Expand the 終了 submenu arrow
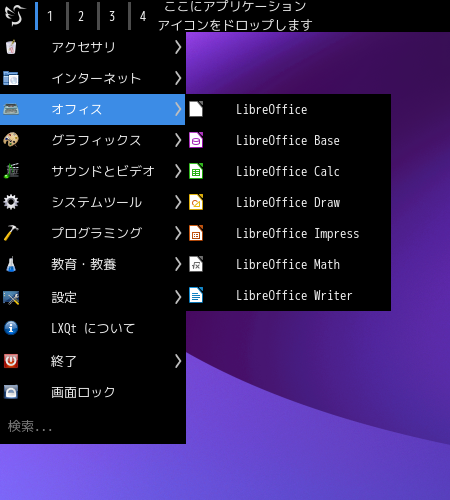The height and width of the screenshot is (500, 450). point(178,361)
